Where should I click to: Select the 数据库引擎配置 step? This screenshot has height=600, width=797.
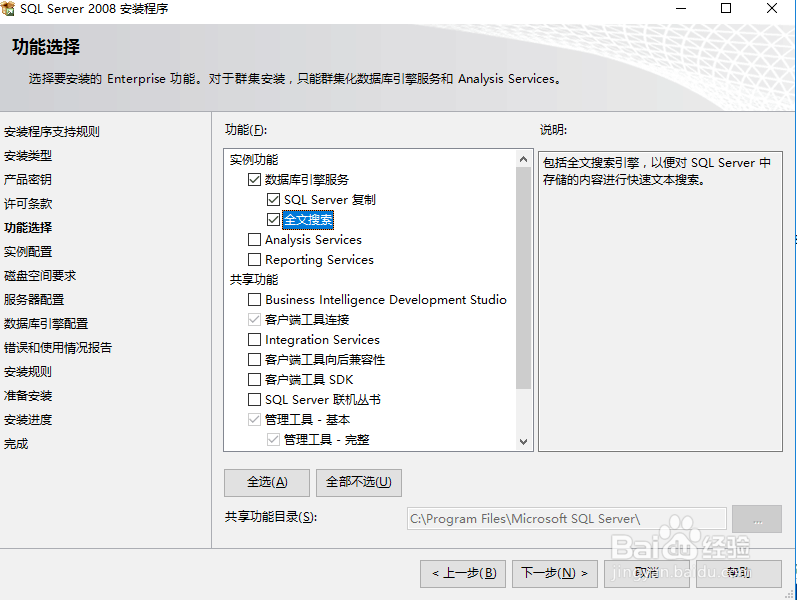pos(46,324)
